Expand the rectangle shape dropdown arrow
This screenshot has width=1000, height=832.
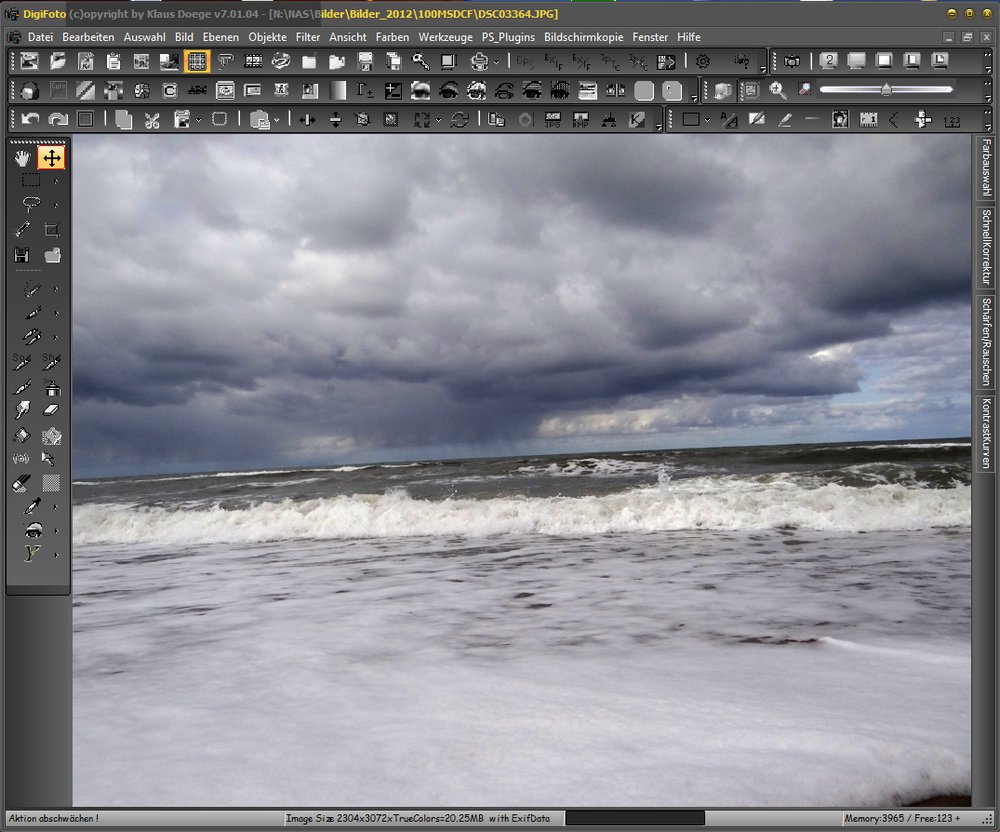[707, 120]
